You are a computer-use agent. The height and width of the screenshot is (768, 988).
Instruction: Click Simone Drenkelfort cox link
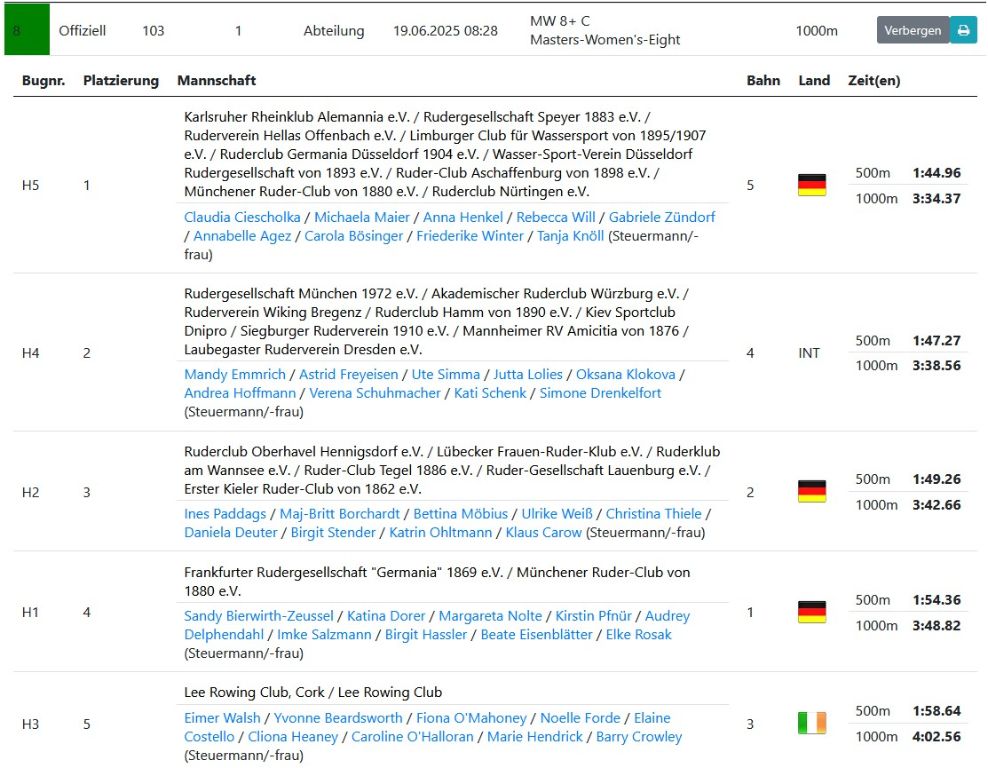pos(600,393)
